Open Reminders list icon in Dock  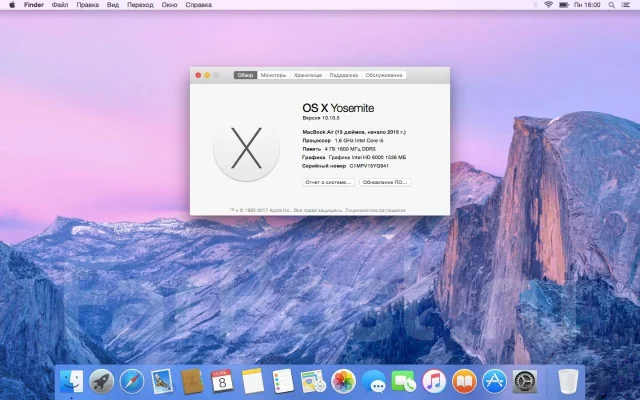click(283, 381)
